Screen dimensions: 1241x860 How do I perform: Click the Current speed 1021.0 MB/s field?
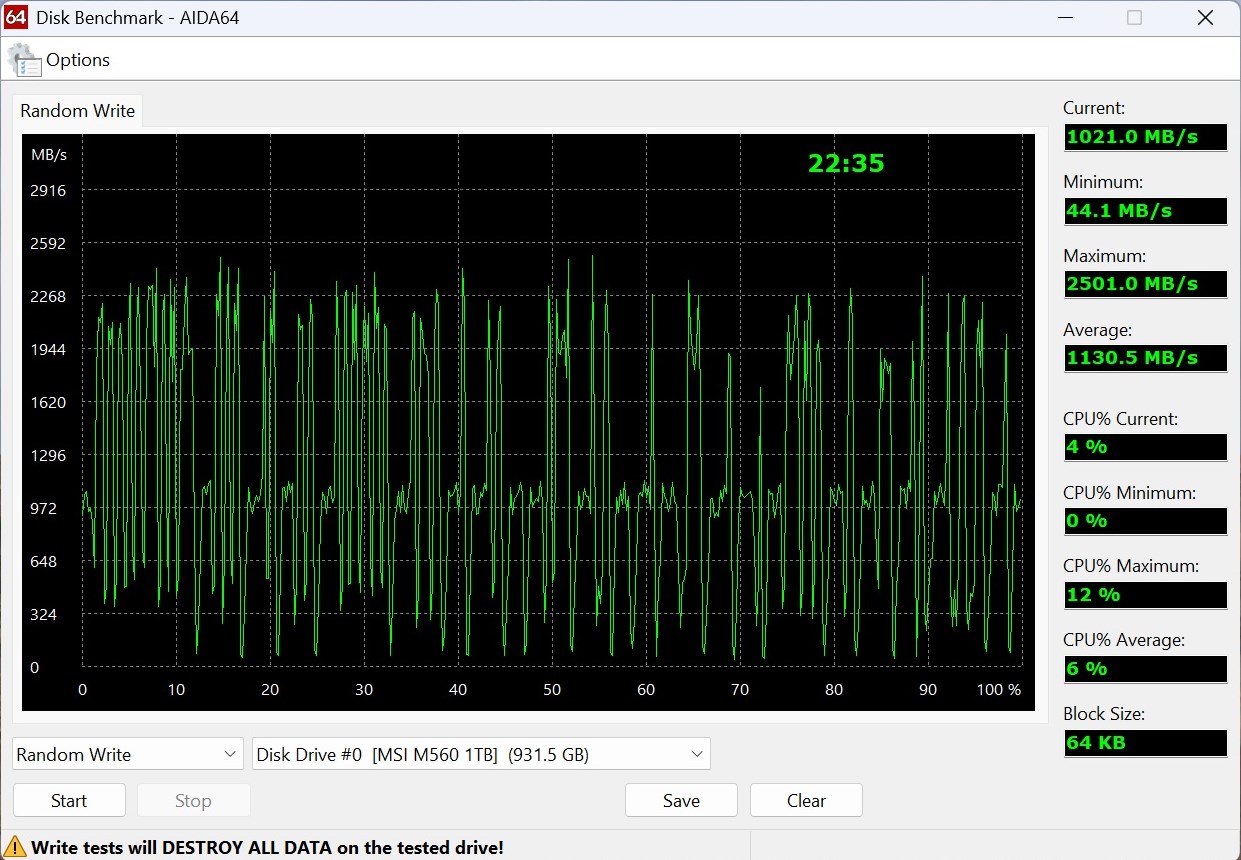click(x=1145, y=137)
